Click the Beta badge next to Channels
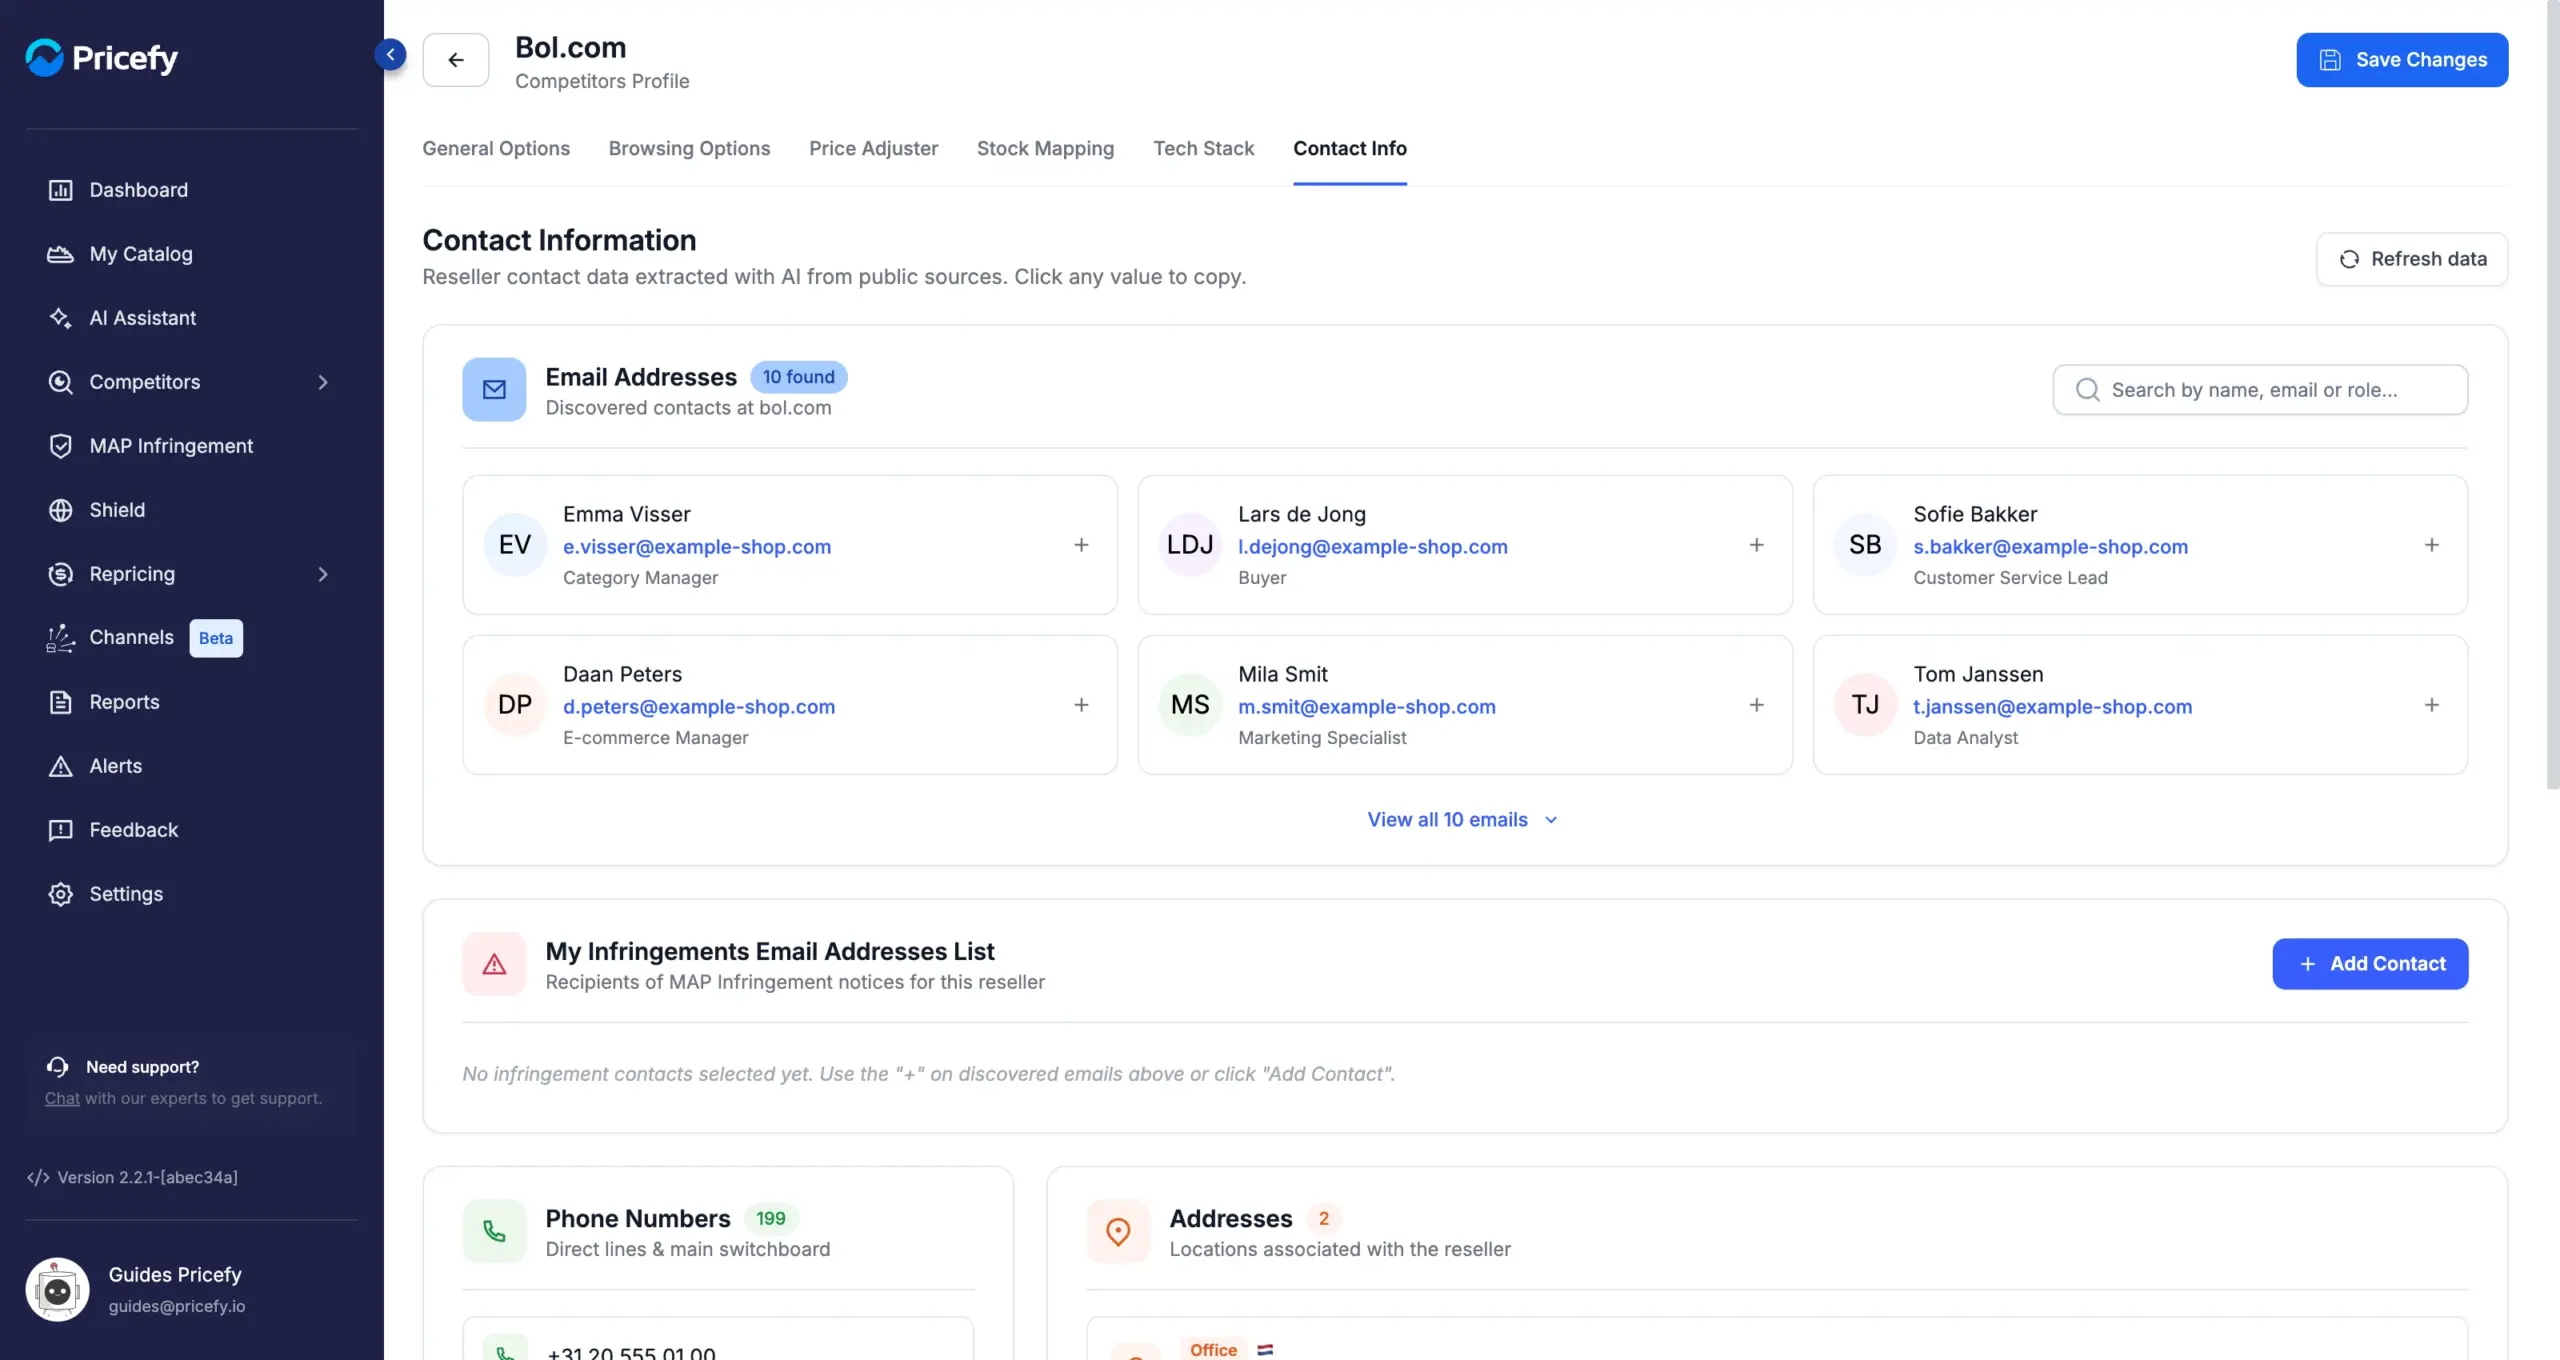 tap(216, 638)
